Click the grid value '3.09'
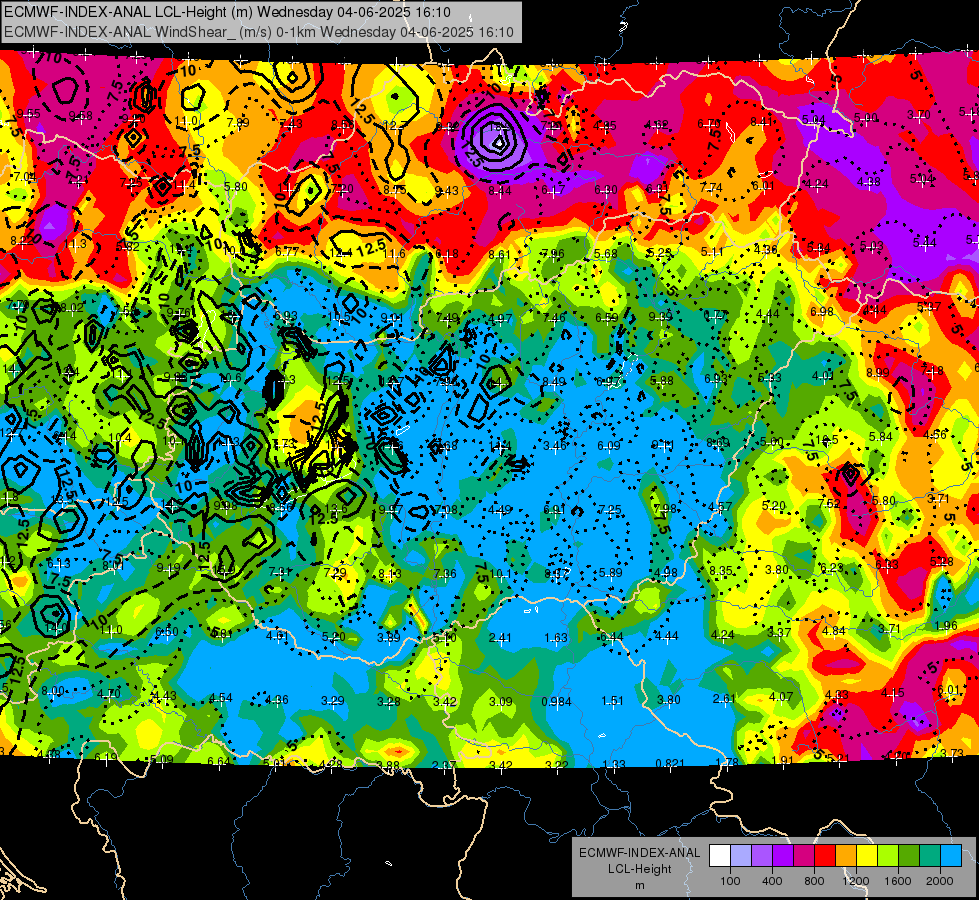Screen dimensions: 979x900 501,701
